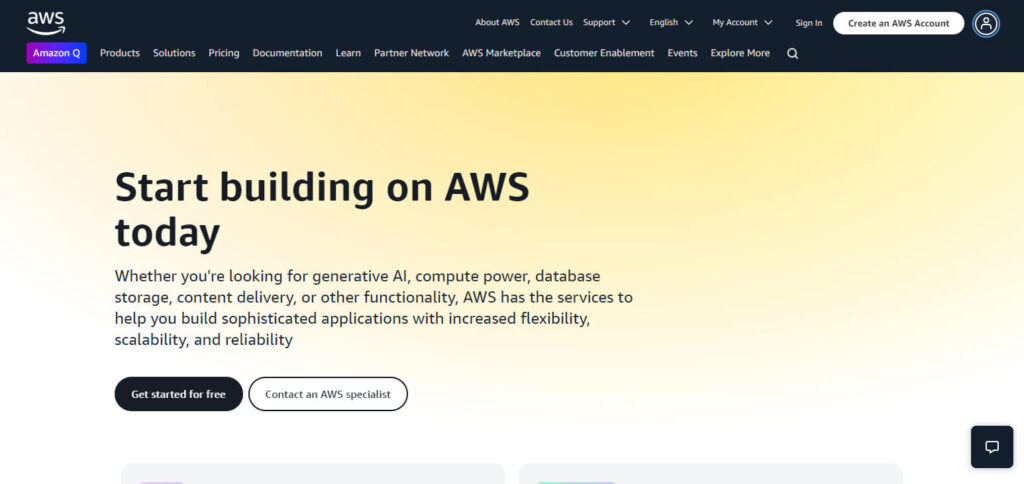
Task: Open the Learn menu
Action: [348, 53]
